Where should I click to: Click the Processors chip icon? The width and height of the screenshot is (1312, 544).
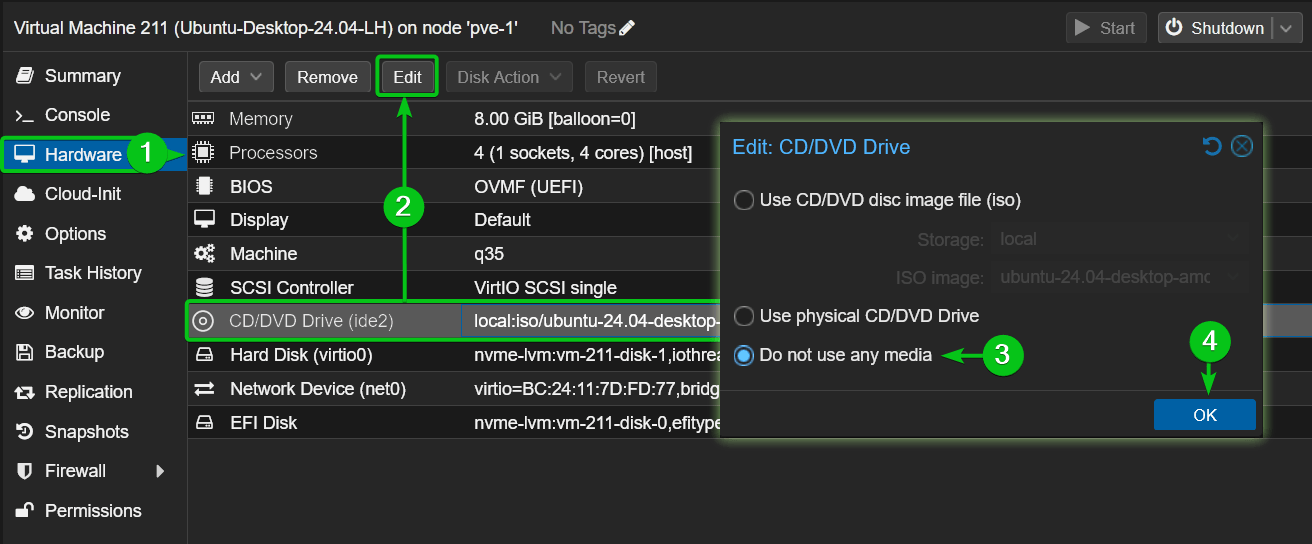coord(203,153)
